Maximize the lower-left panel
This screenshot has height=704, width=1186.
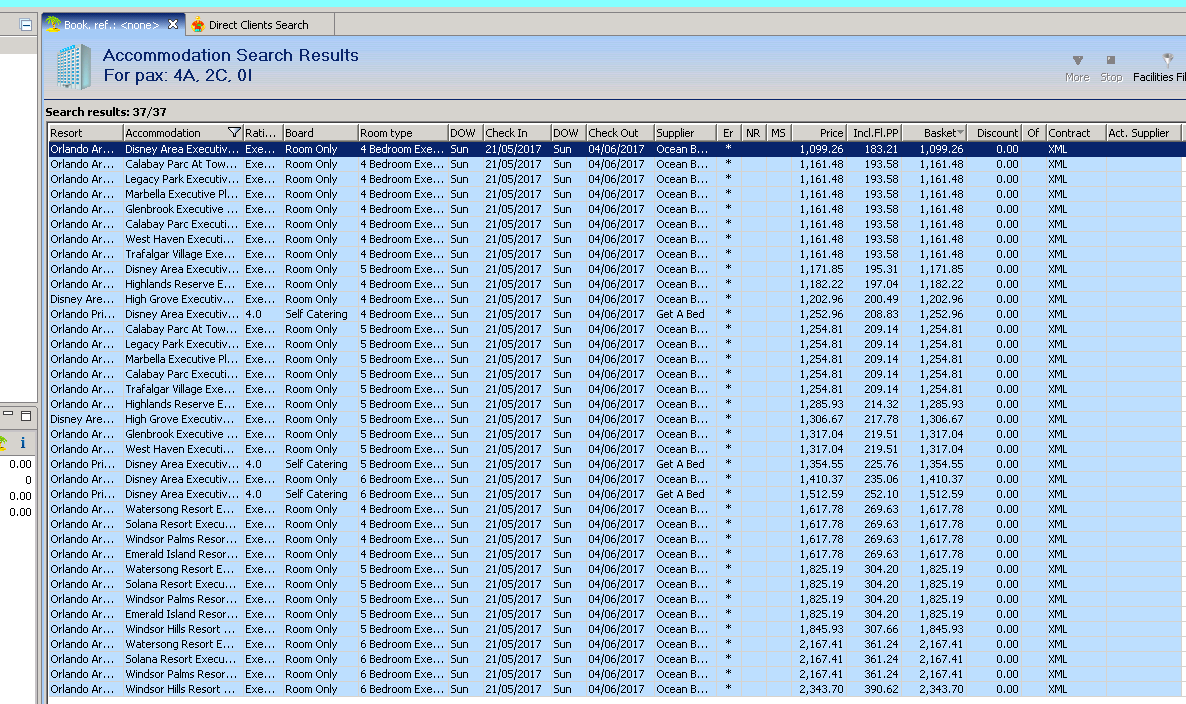tap(26, 416)
